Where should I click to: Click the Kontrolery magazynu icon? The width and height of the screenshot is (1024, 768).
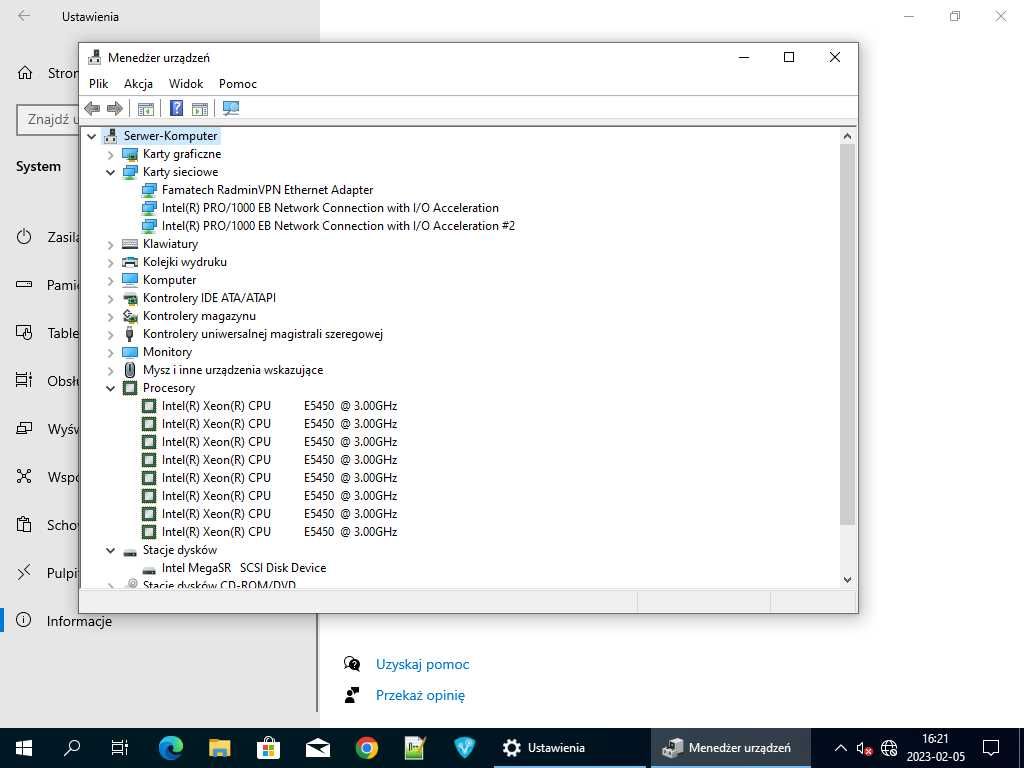[130, 316]
